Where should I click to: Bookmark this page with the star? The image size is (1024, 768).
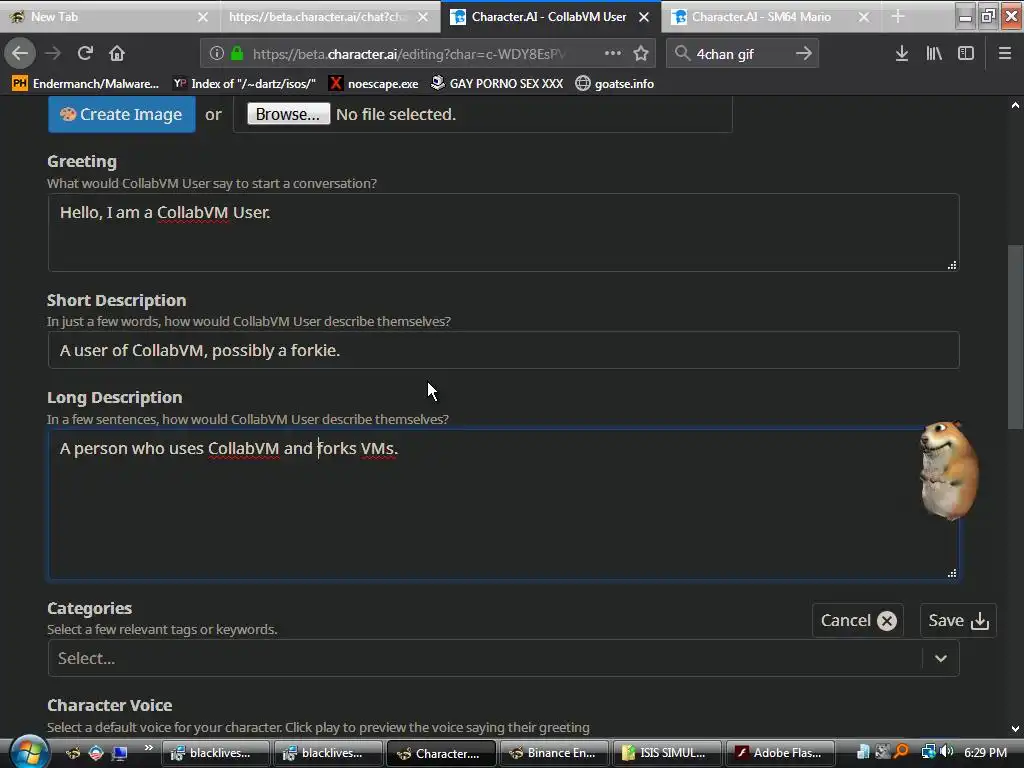coord(641,53)
